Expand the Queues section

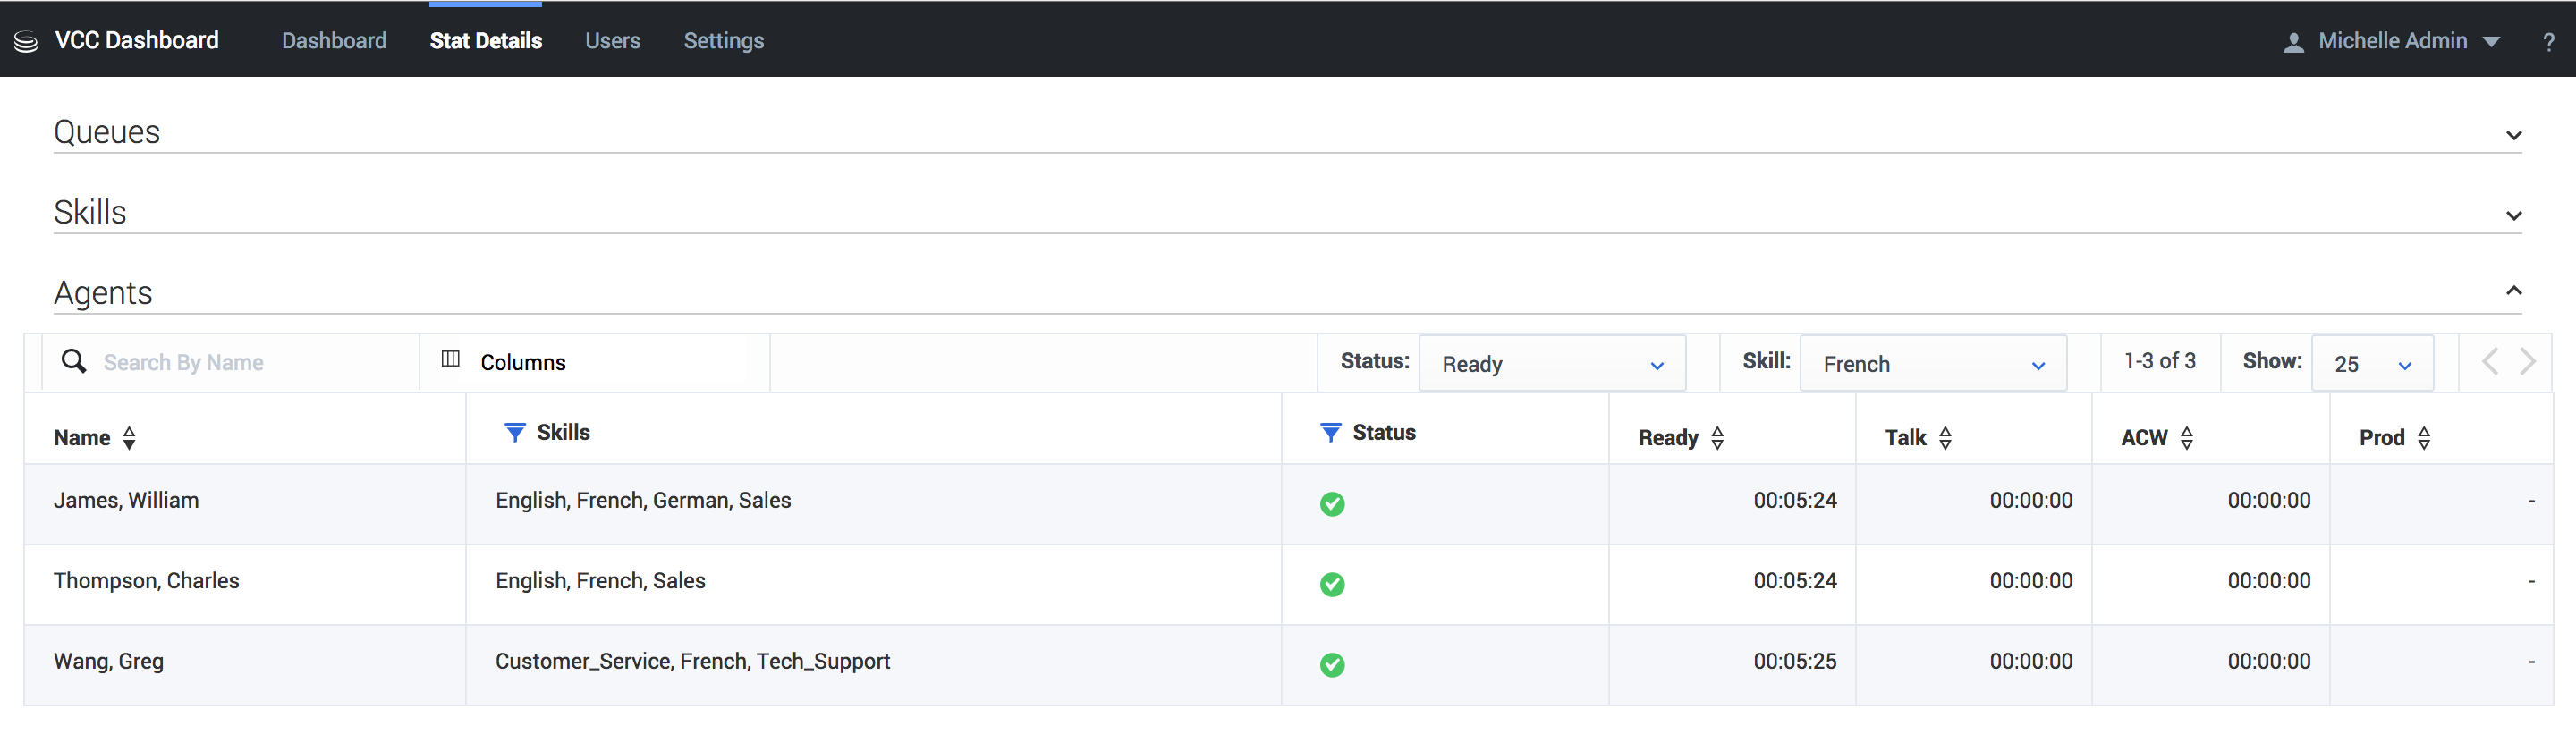click(2513, 135)
